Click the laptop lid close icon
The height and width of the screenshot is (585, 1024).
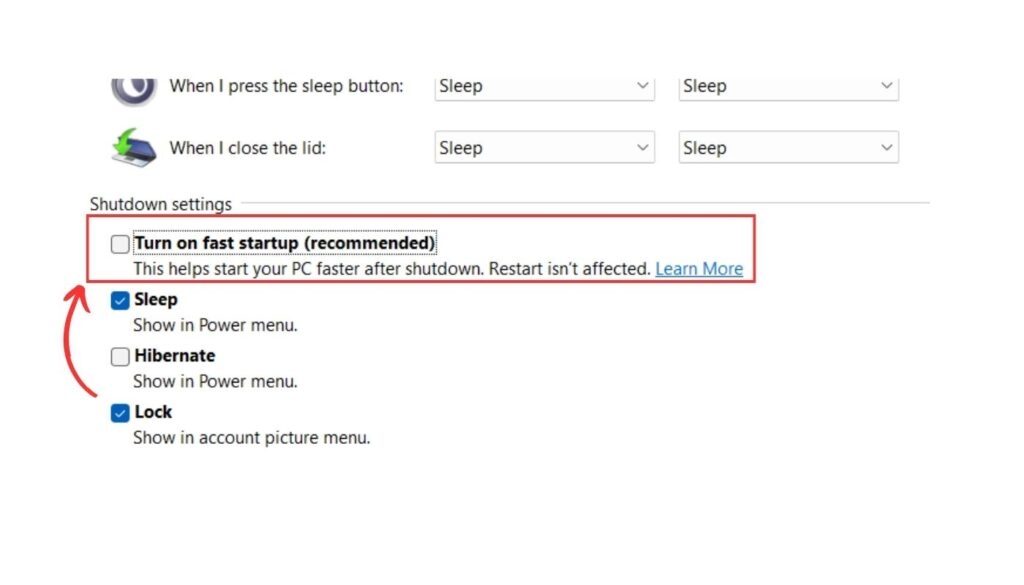point(134,148)
